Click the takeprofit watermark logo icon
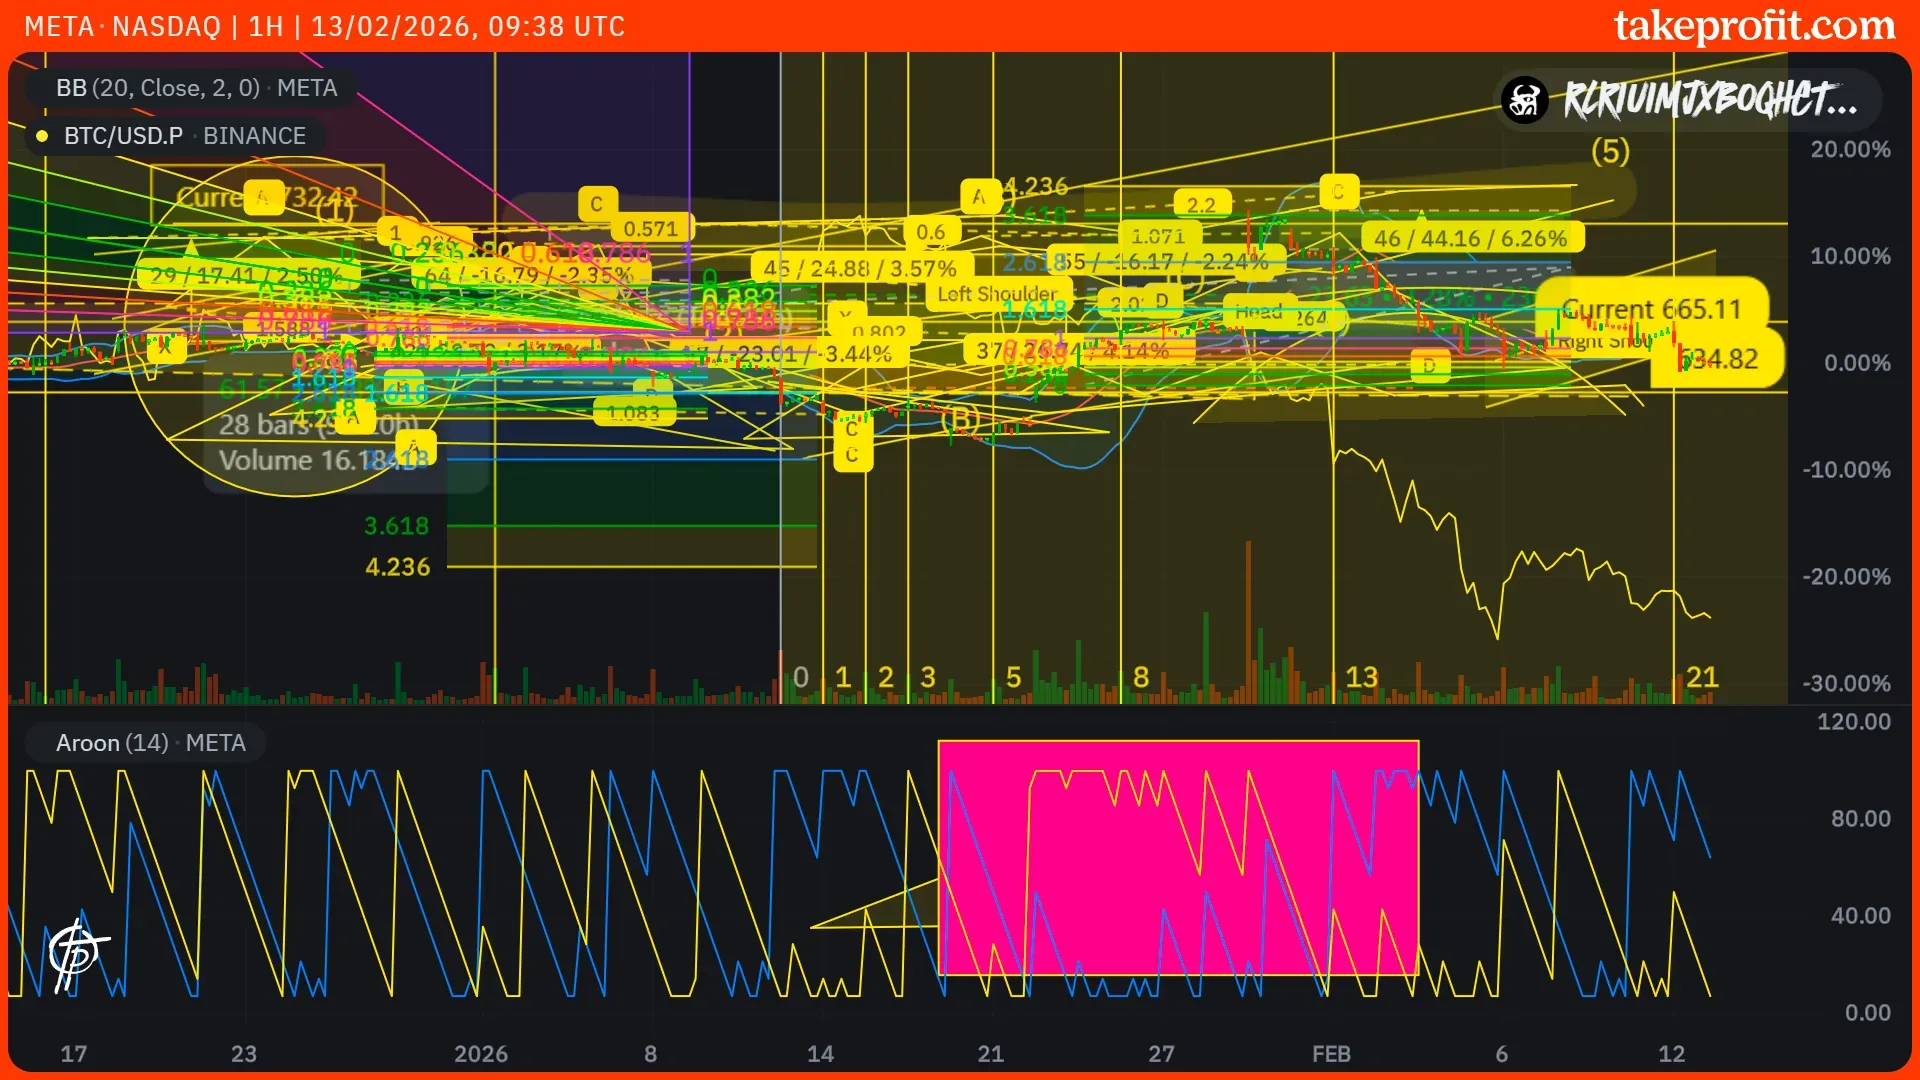 coord(76,953)
